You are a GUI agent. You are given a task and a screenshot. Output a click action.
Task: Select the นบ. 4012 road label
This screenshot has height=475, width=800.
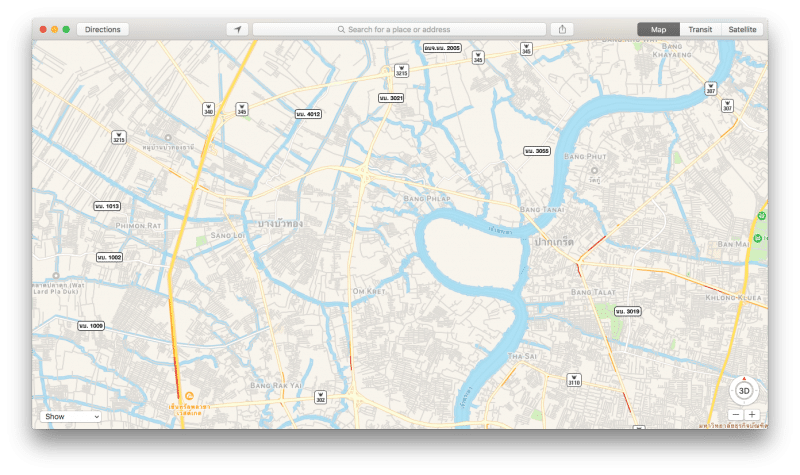pyautogui.click(x=308, y=114)
